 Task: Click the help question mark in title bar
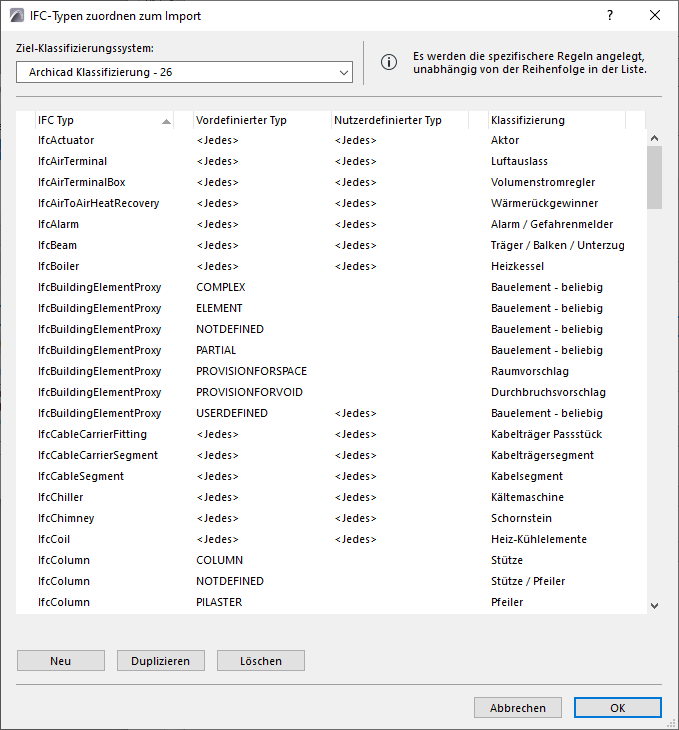tap(610, 15)
